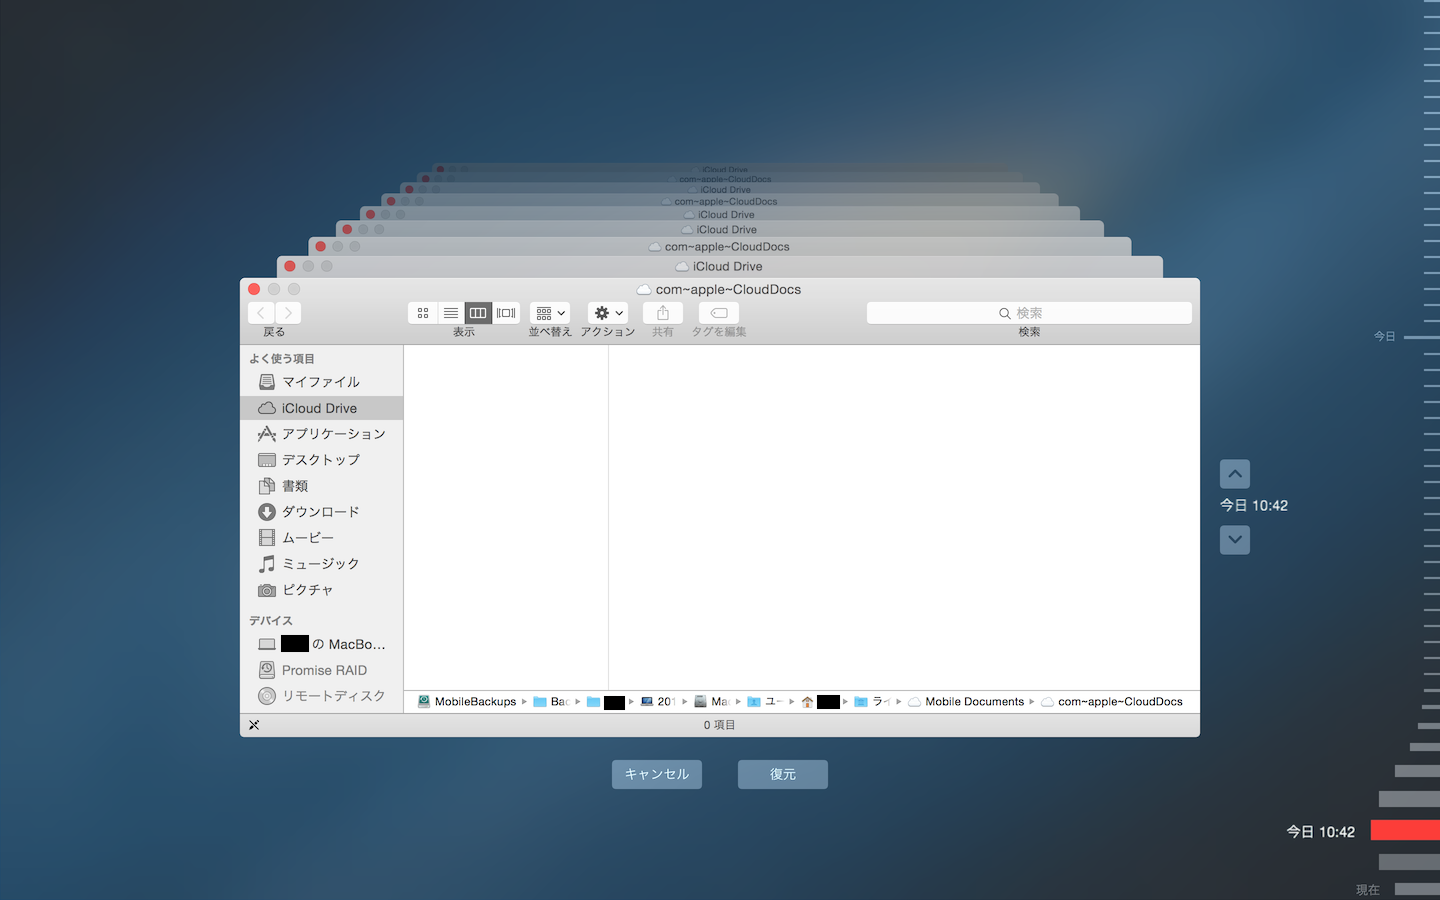1440x900 pixels.
Task: Select the MacBo… device in the sidebar
Action: 321,644
